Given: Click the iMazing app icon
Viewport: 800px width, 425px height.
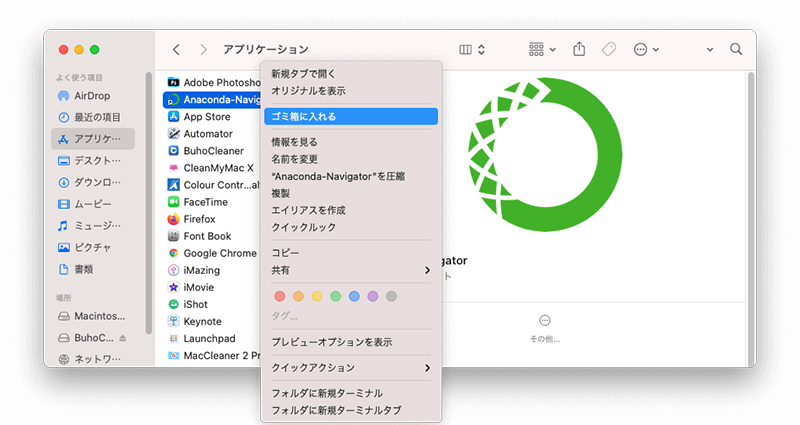Looking at the screenshot, I should coord(173,270).
